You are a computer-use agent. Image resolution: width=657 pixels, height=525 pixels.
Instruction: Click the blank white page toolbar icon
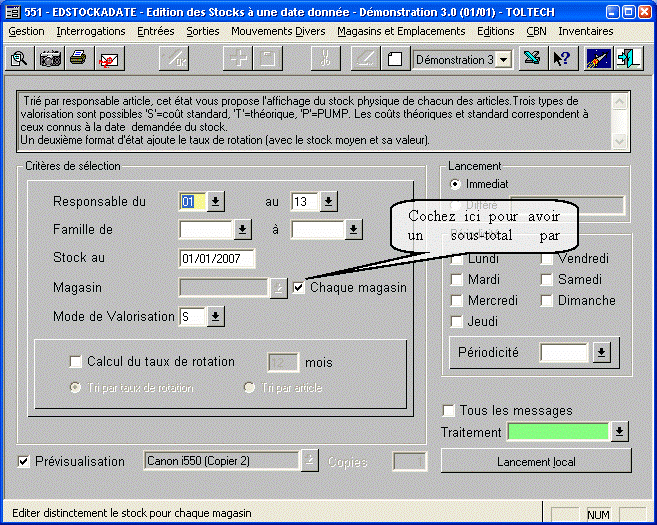(x=394, y=59)
